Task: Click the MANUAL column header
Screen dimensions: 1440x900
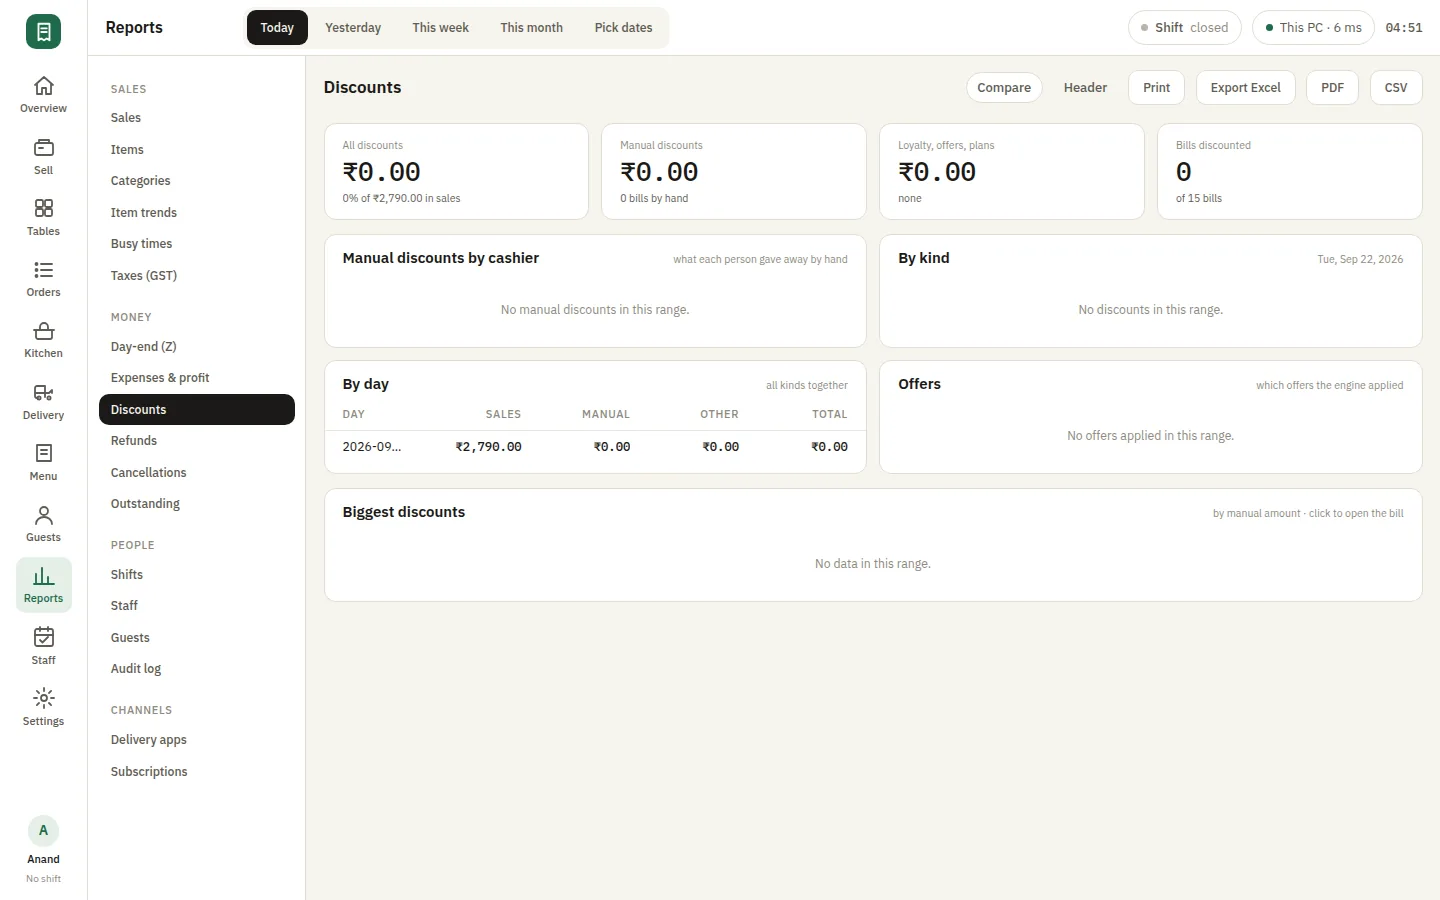Action: click(x=606, y=414)
